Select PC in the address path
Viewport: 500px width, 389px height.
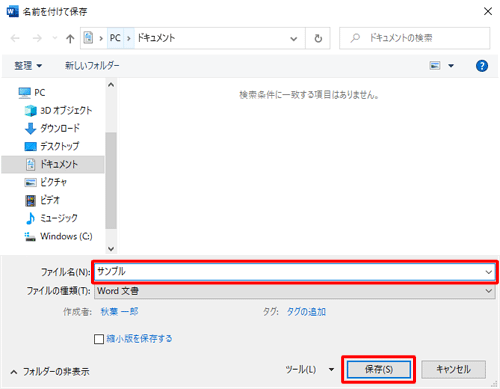(x=115, y=38)
